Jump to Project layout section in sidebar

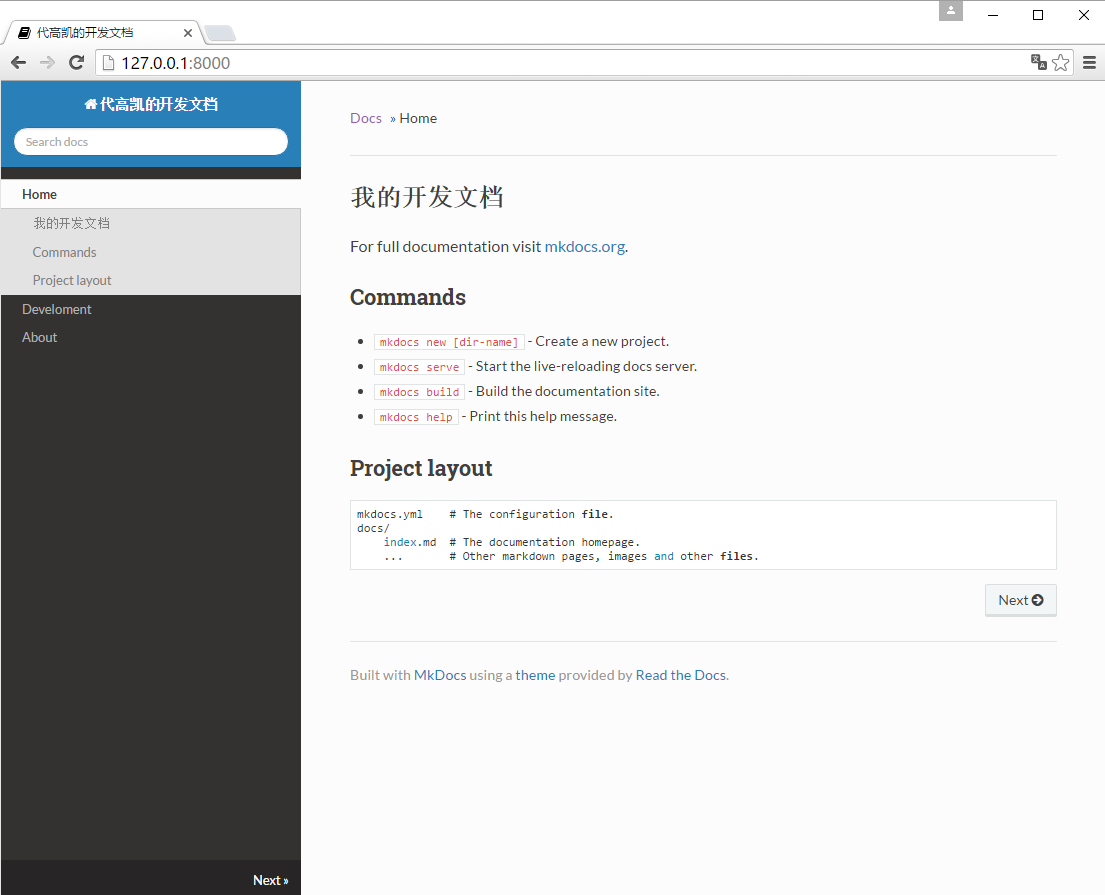(x=72, y=280)
